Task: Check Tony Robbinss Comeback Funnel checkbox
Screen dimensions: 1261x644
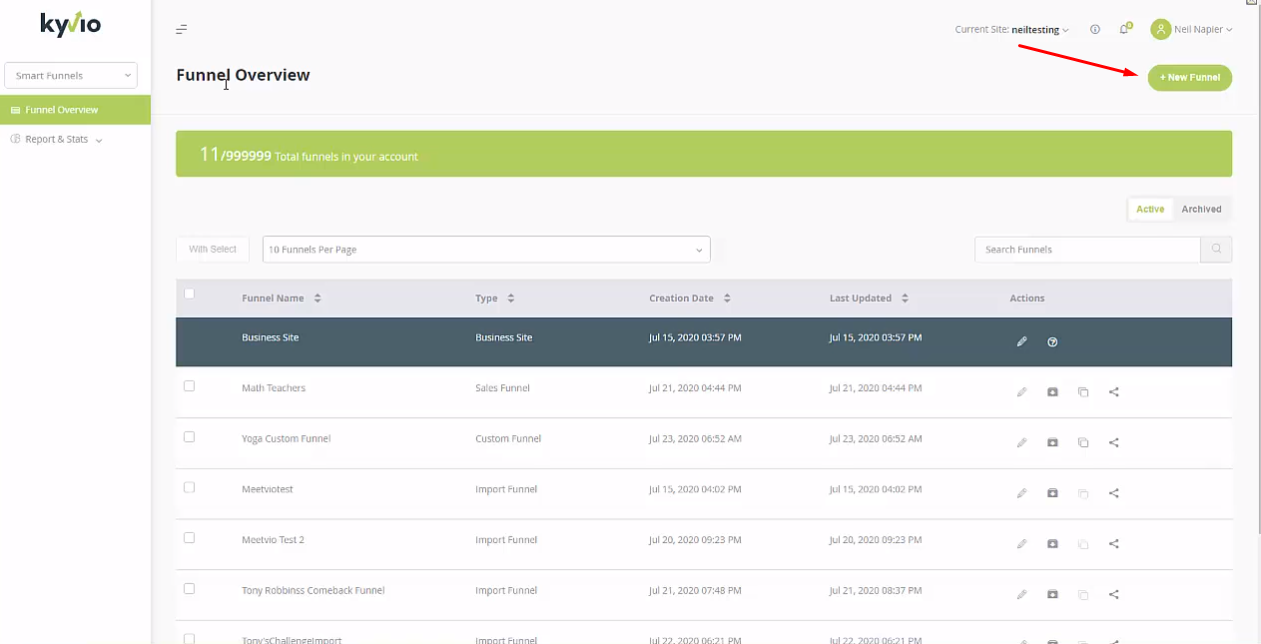Action: (x=189, y=589)
